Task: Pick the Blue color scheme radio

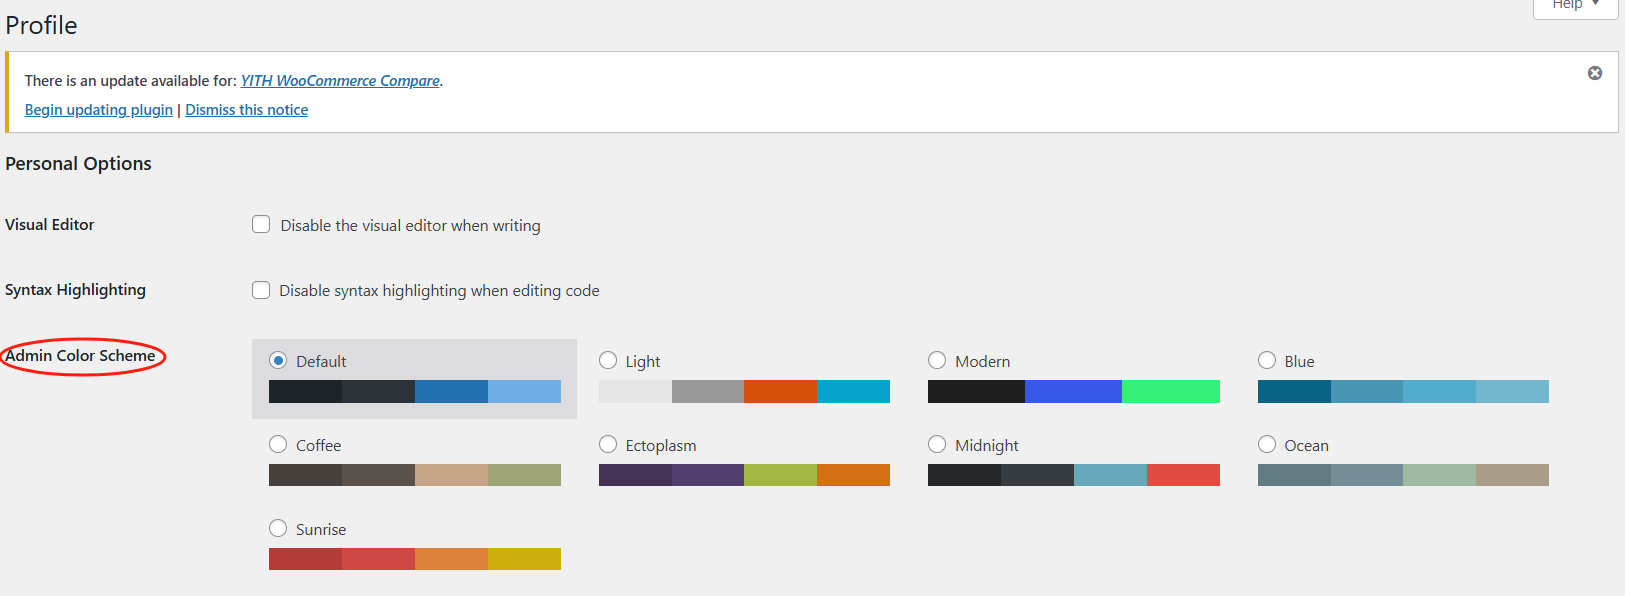Action: click(x=1267, y=361)
